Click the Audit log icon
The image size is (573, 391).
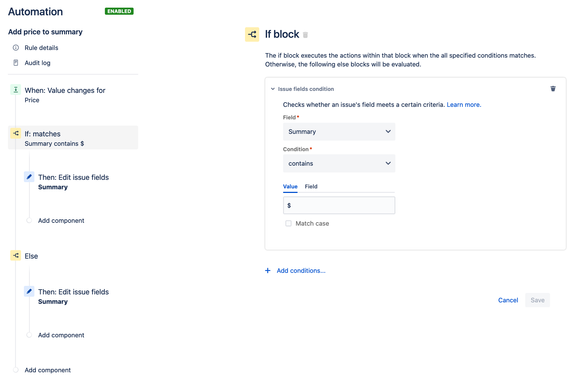coord(16,63)
